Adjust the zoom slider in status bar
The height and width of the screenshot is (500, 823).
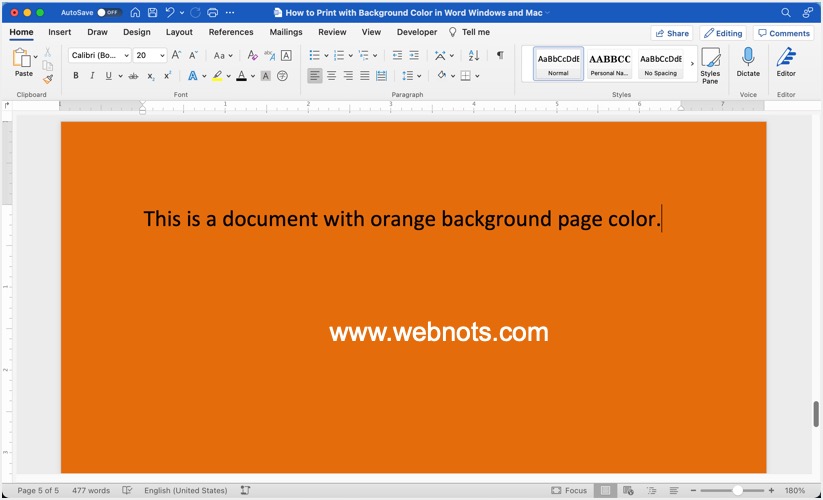(x=737, y=491)
